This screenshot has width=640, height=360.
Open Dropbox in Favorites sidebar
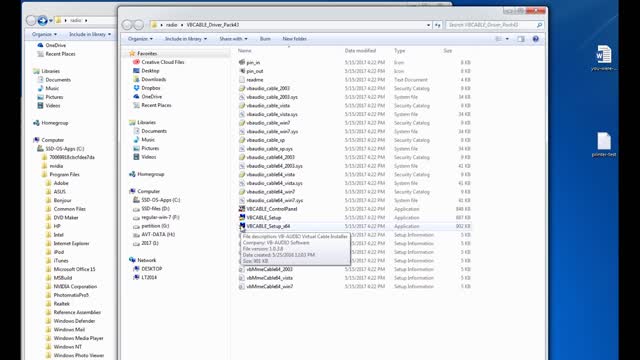pyautogui.click(x=147, y=88)
